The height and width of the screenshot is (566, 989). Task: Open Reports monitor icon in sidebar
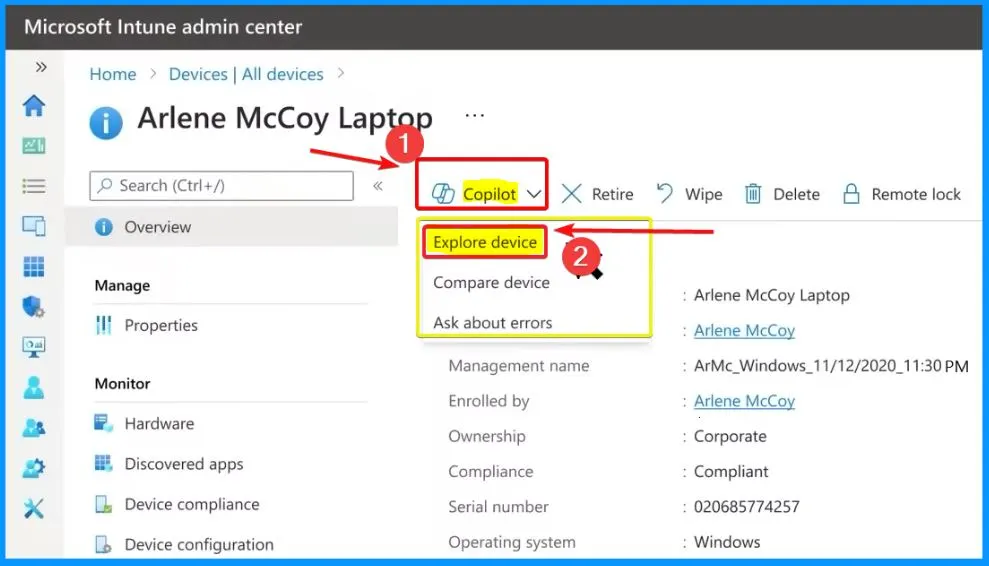[x=34, y=347]
